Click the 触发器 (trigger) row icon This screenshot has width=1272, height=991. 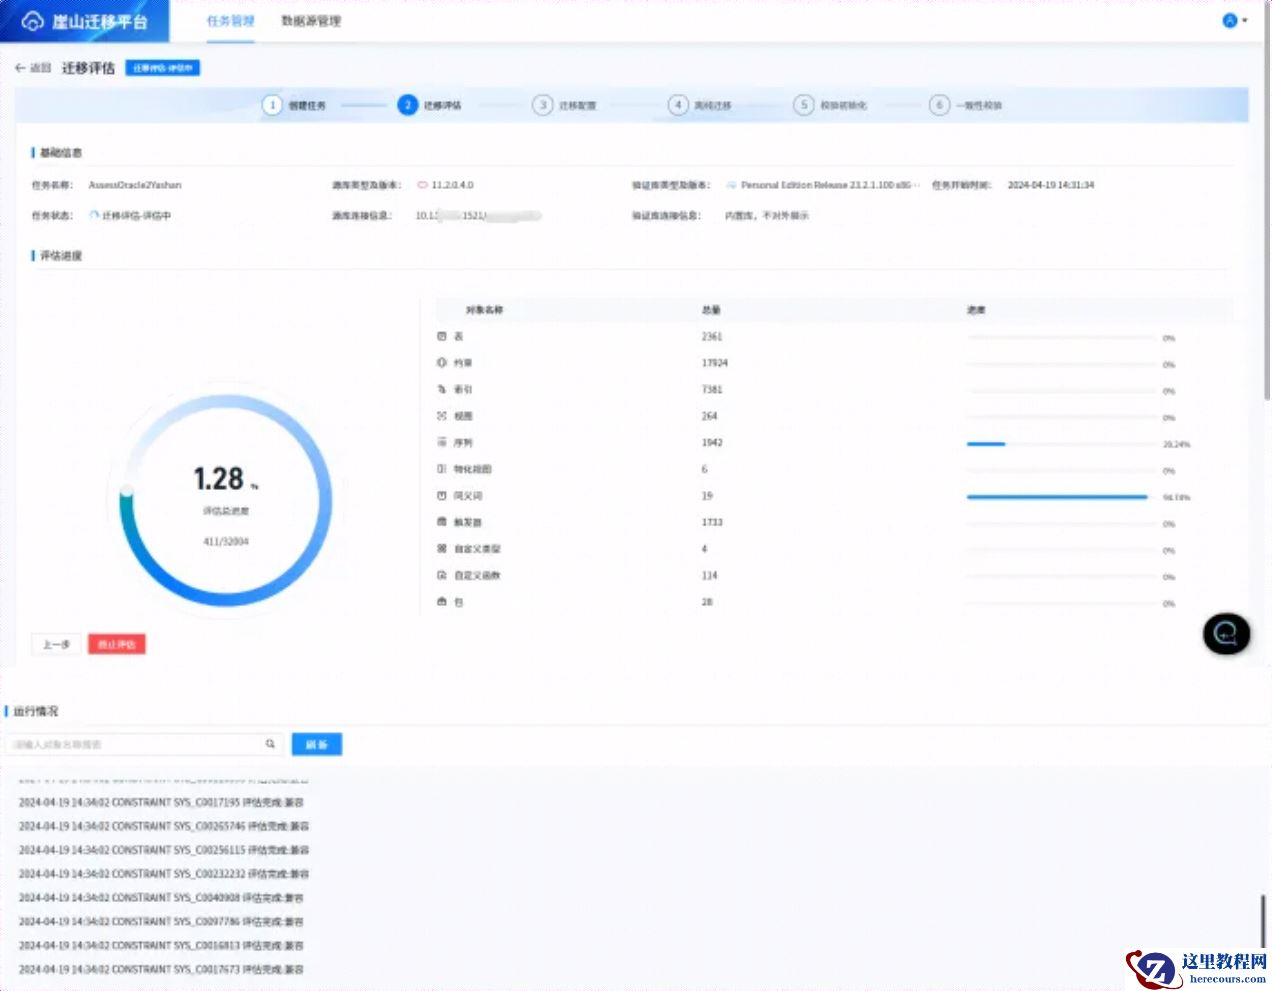[442, 522]
